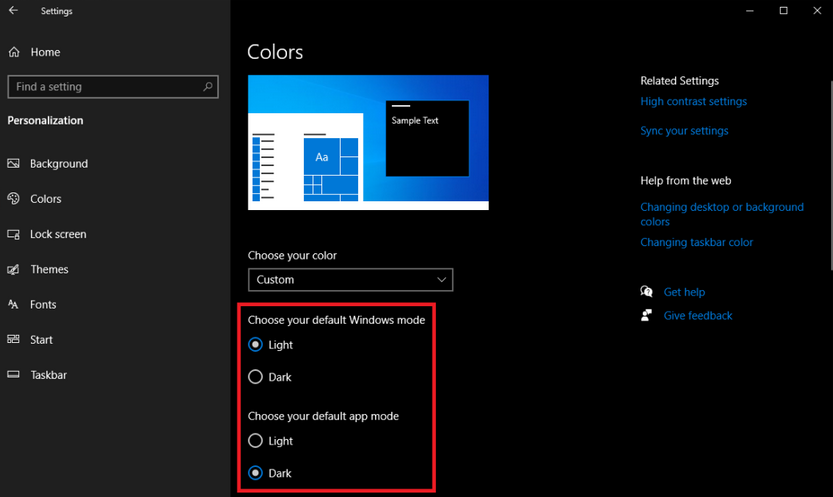Screen dimensions: 833x497
Task: Click the Start tiles icon
Action: [13, 339]
